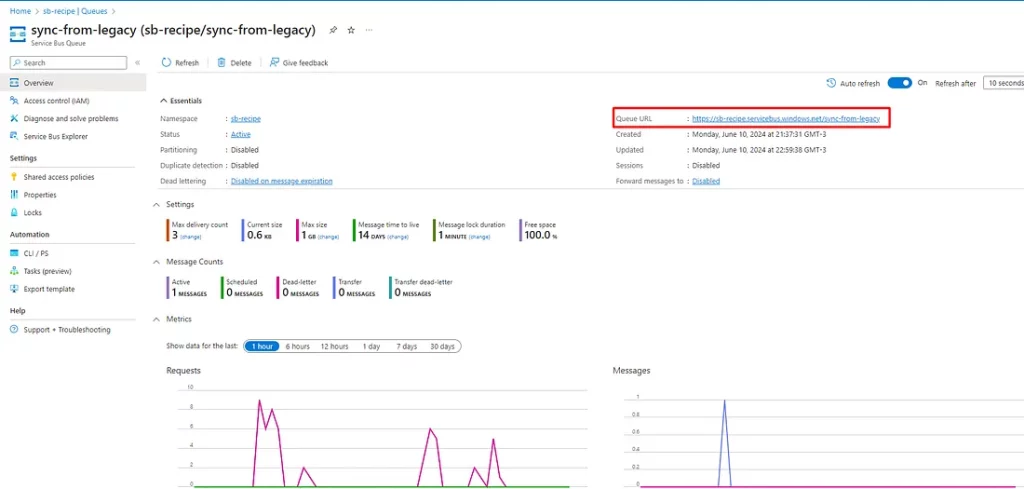Click the Shared access policies key icon
1024x489 pixels.
pyautogui.click(x=15, y=177)
